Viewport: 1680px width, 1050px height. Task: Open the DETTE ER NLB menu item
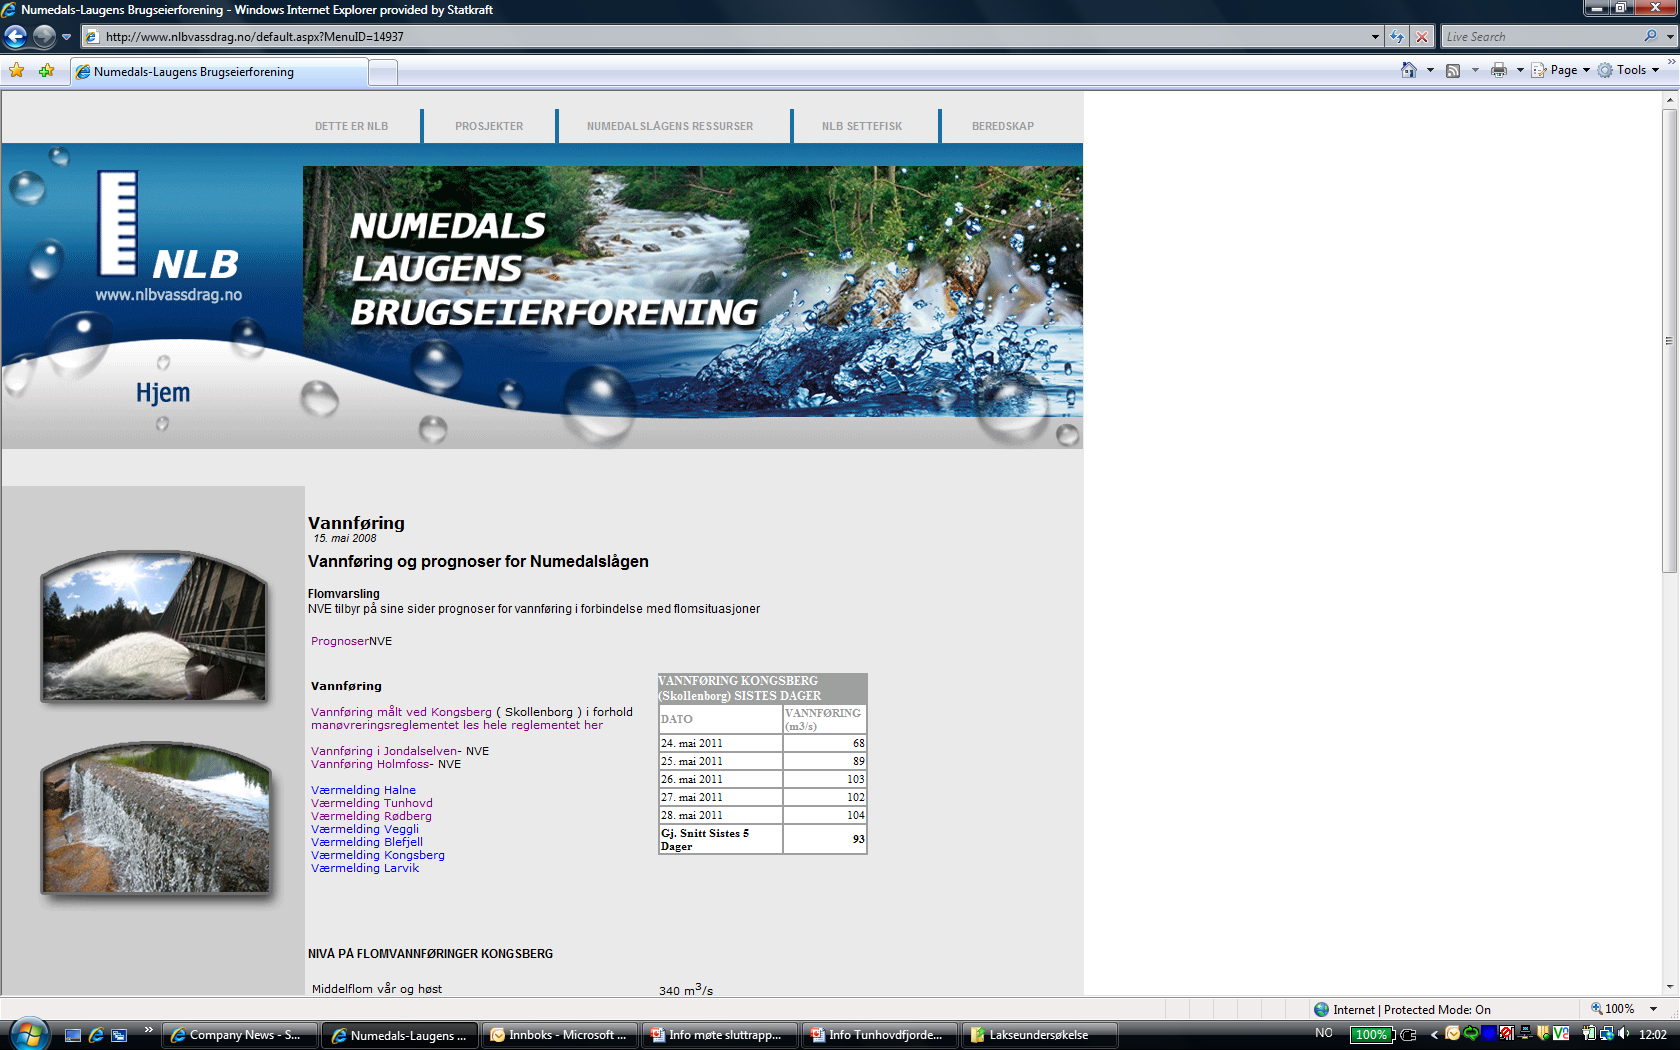[351, 126]
